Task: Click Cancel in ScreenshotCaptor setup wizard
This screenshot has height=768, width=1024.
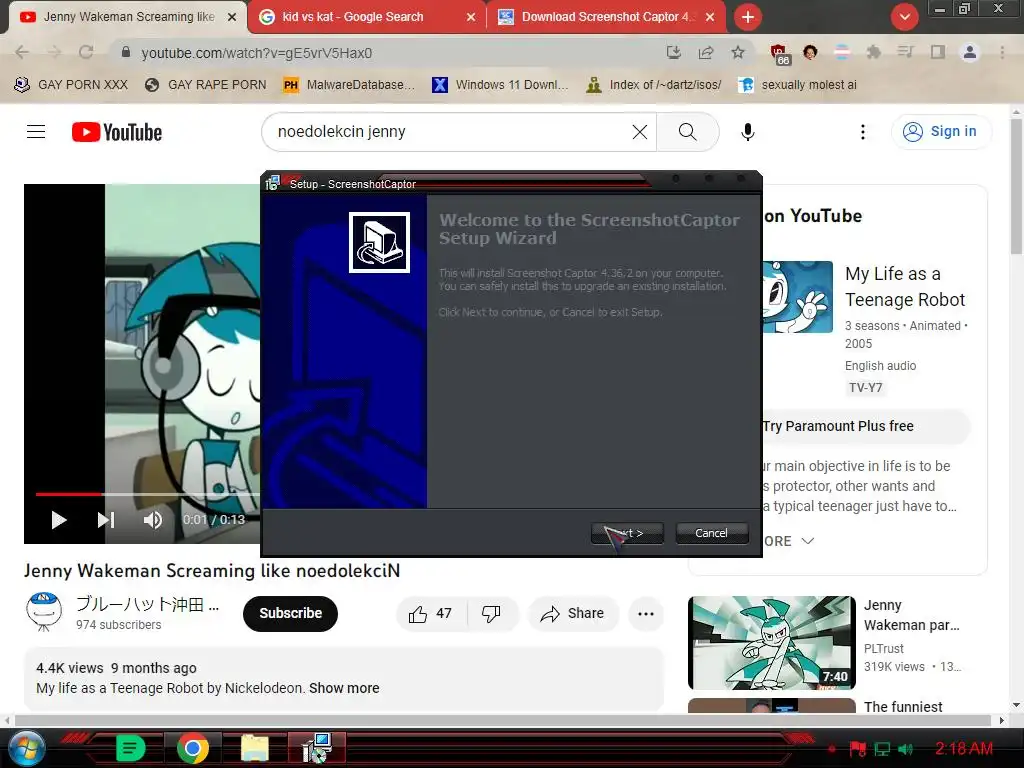Action: (x=711, y=533)
